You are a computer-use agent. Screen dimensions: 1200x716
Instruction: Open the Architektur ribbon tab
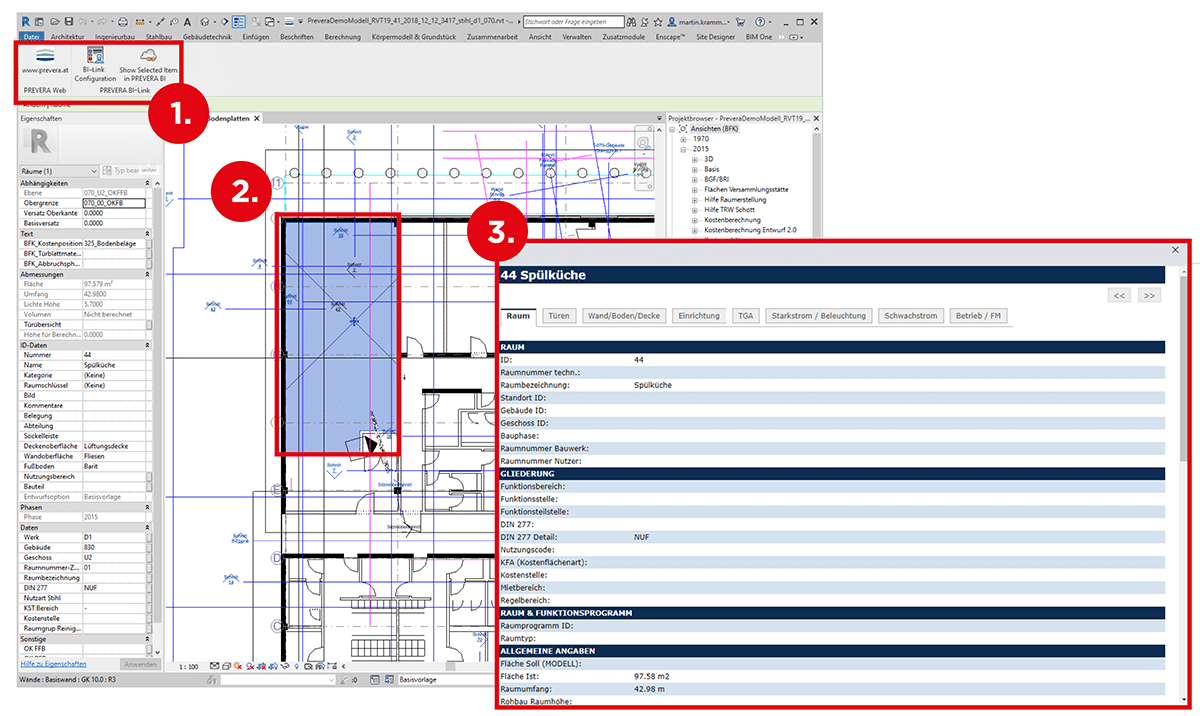pos(68,37)
